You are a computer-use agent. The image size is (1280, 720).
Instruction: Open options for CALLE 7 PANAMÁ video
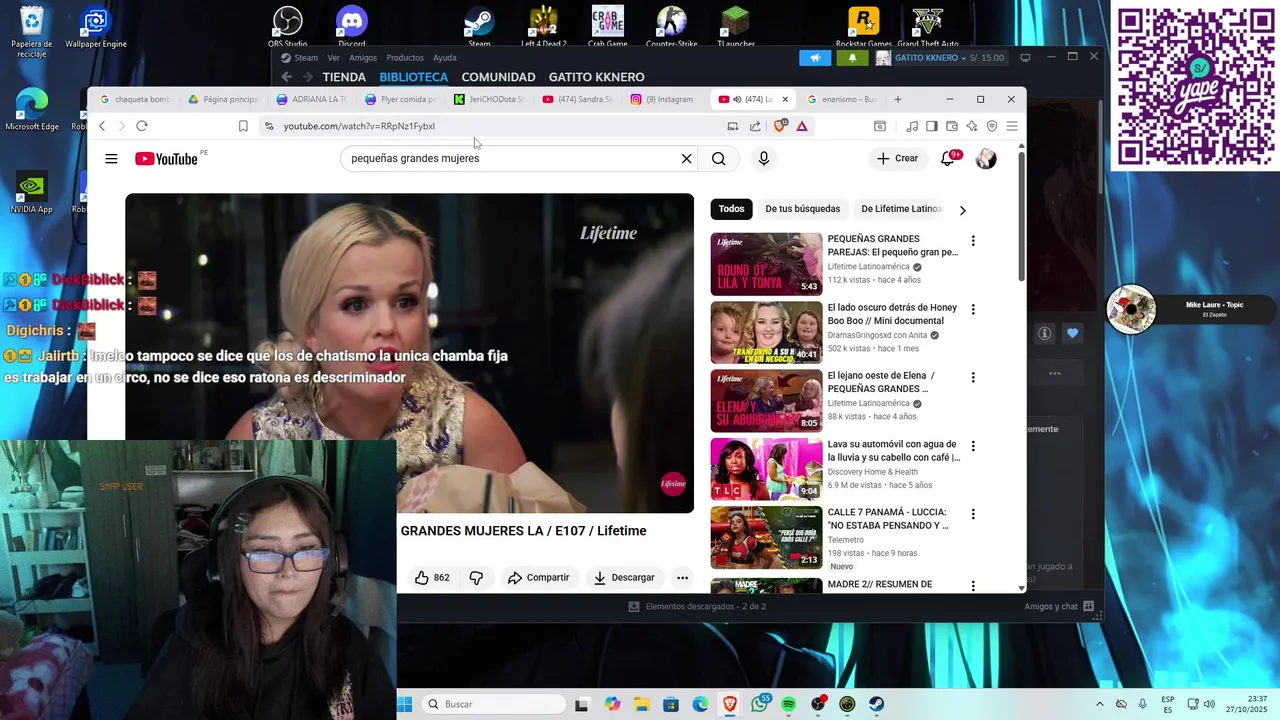(973, 514)
